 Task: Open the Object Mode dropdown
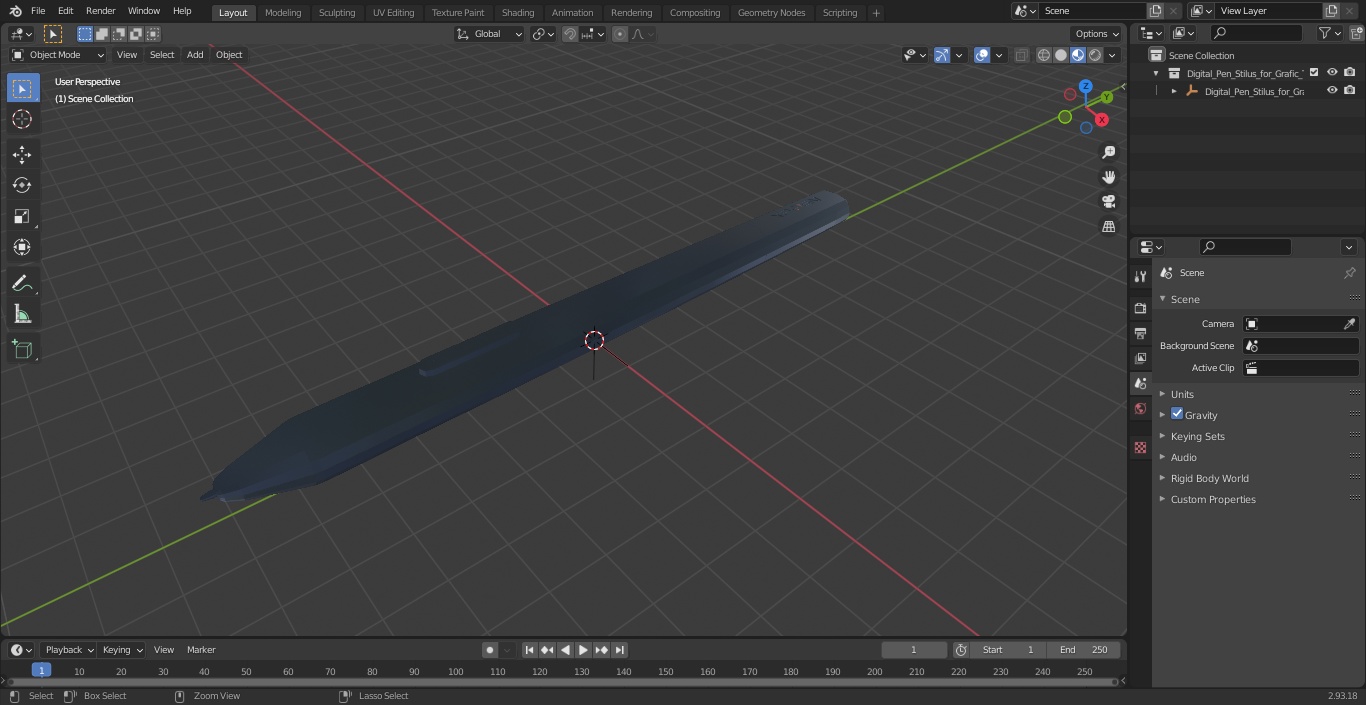coord(58,55)
